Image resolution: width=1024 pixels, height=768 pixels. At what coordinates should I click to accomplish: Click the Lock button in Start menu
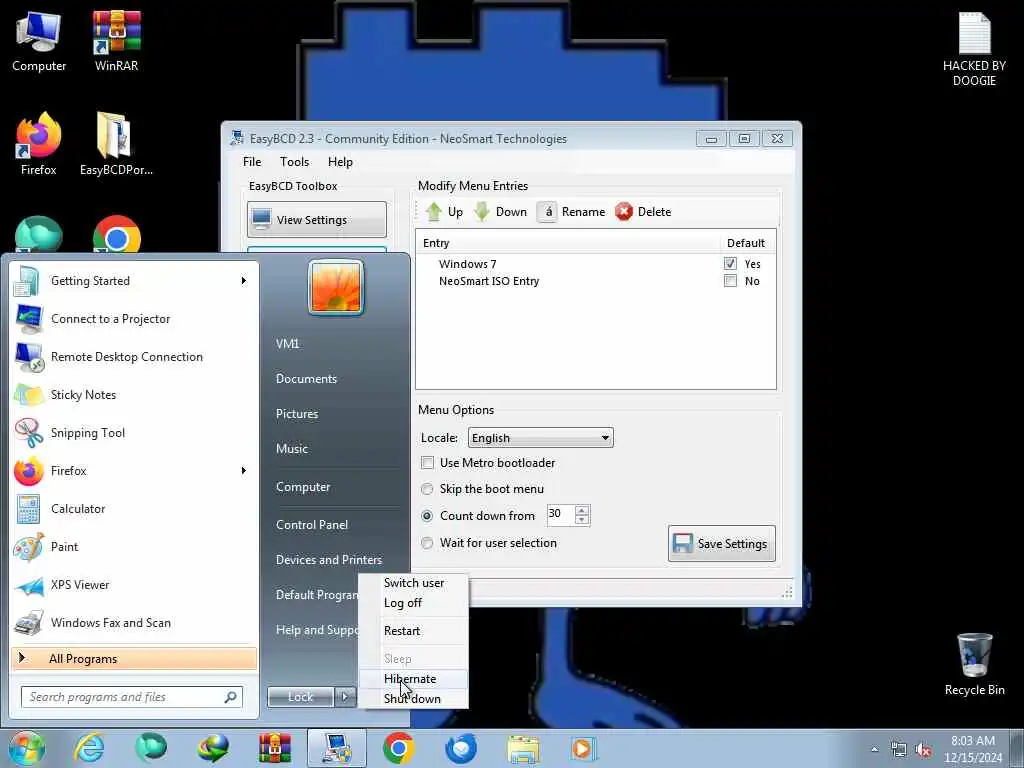coord(300,697)
